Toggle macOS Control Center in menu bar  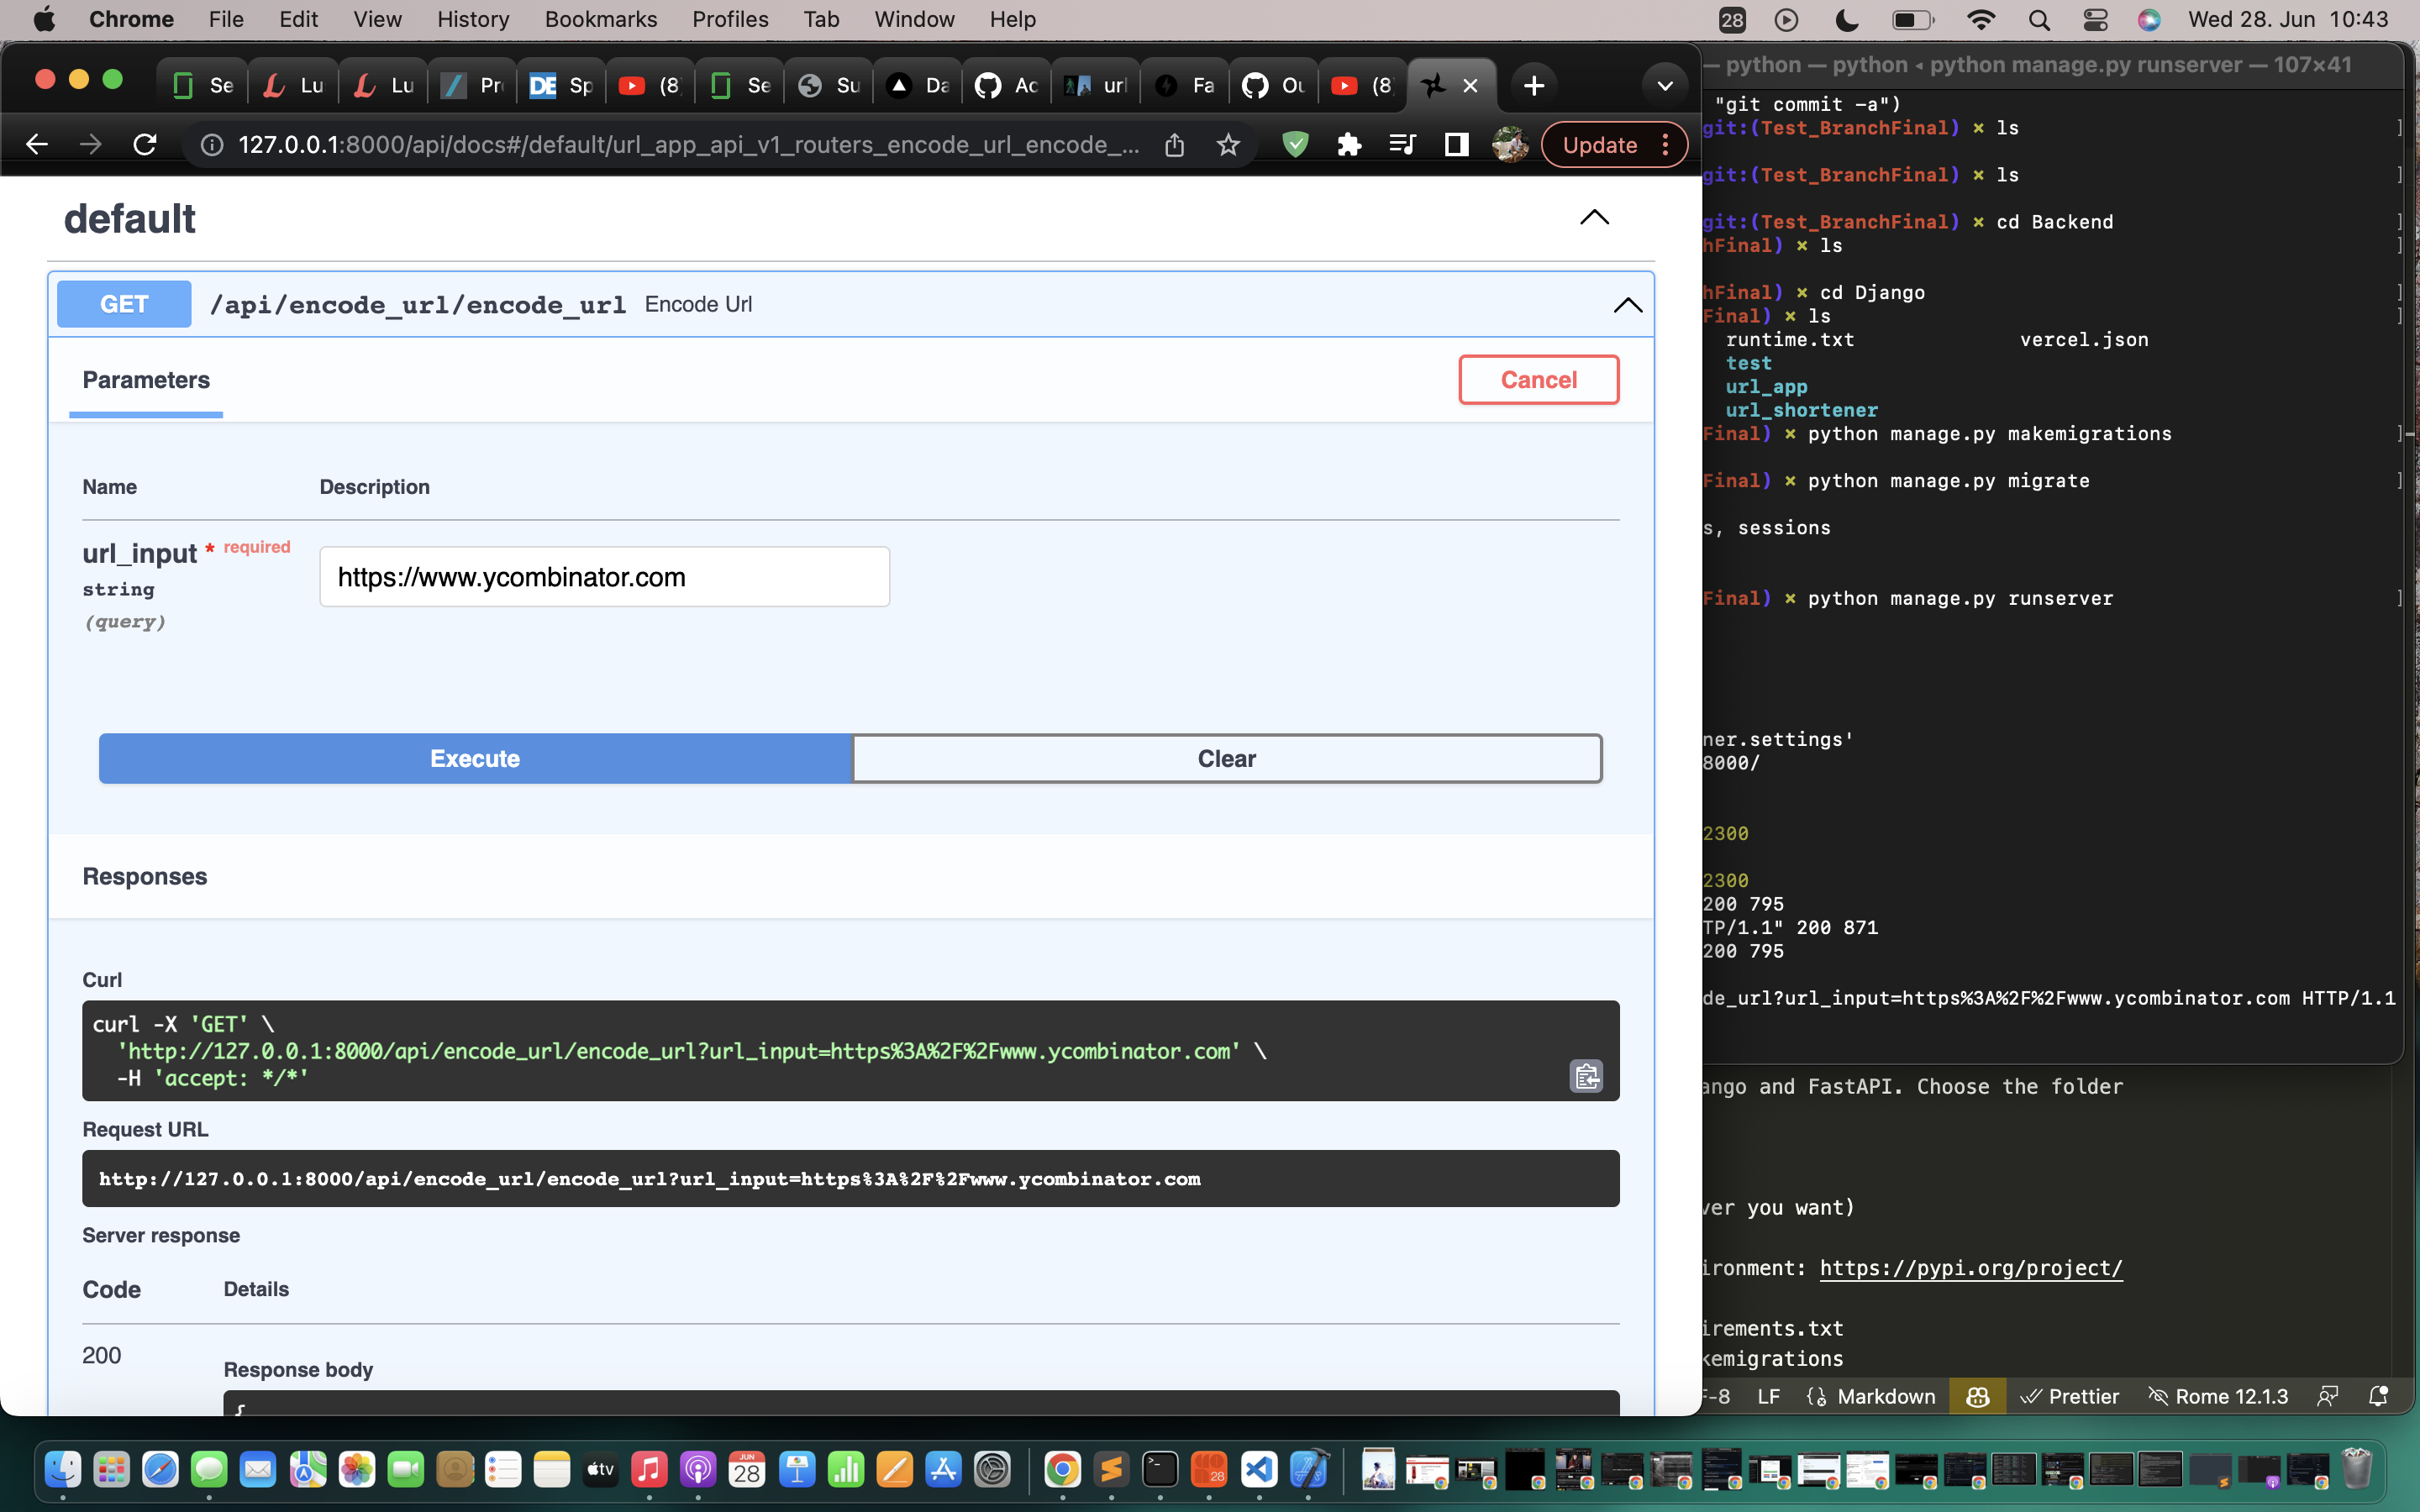pos(2095,20)
